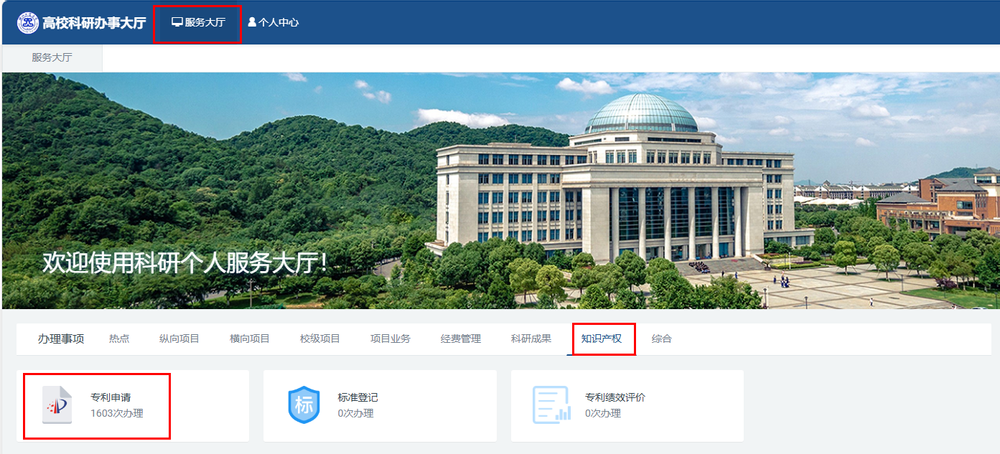Screen dimensions: 1000x454
Task: Click the monitor icon beside 服务大厅
Action: point(177,22)
